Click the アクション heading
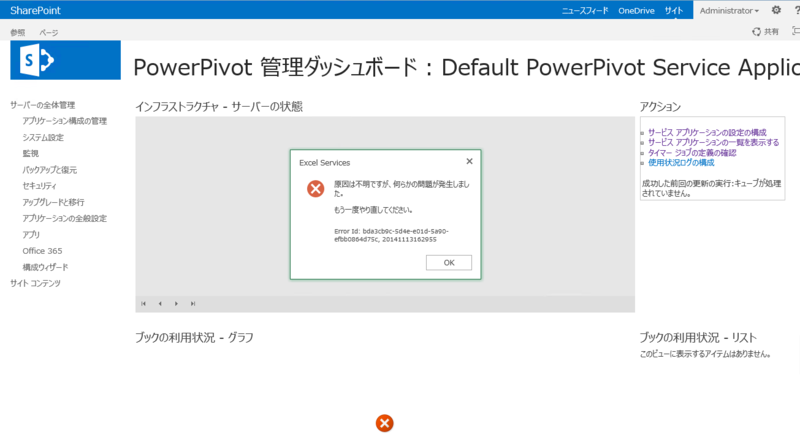Viewport: 800px width, 448px height. [x=660, y=107]
